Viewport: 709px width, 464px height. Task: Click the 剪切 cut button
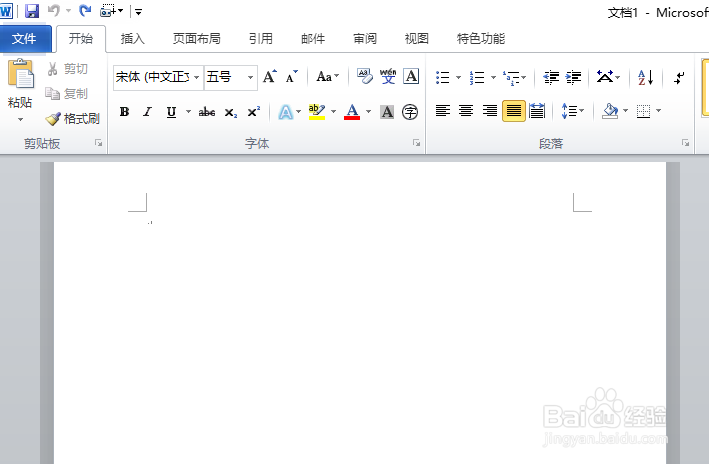[x=67, y=69]
